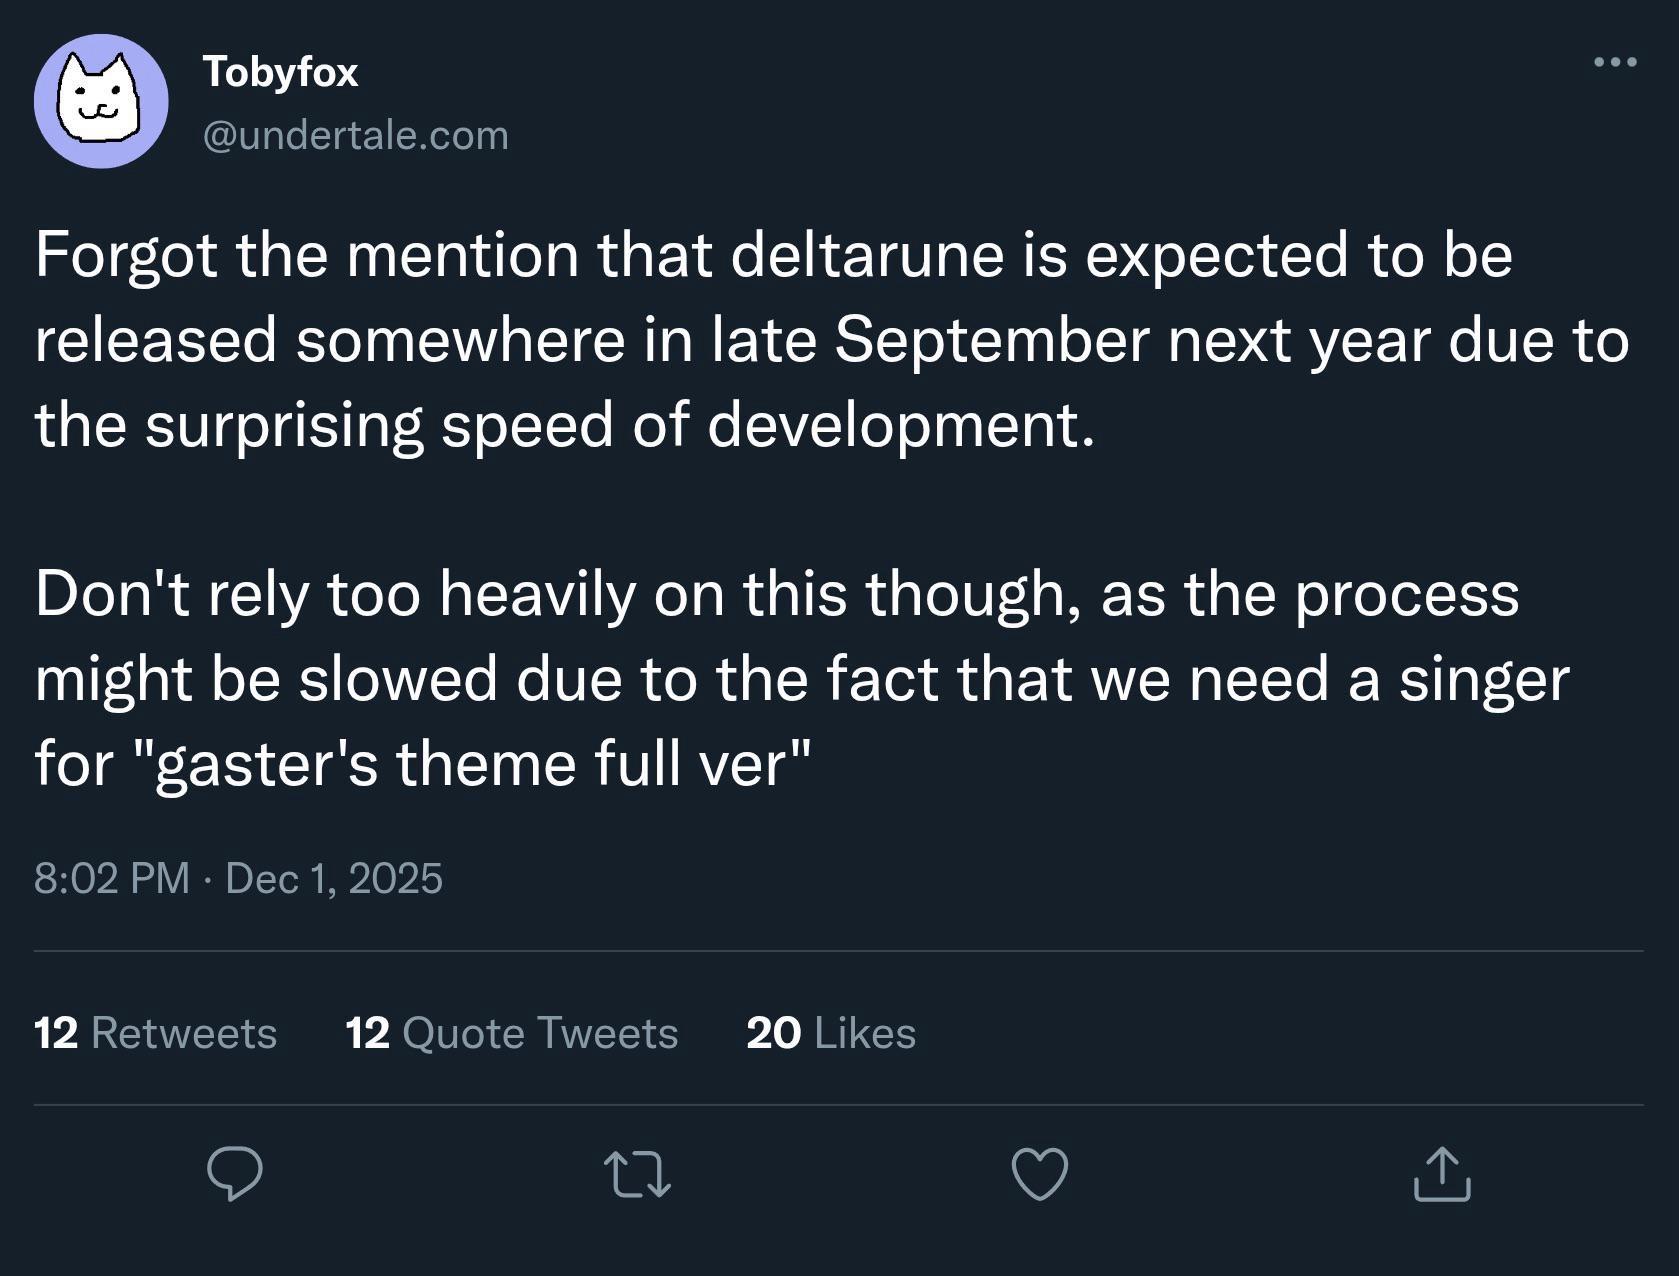Click the word "deltarune" in the tweet
Image resolution: width=1679 pixels, height=1276 pixels.
pyautogui.click(x=867, y=255)
